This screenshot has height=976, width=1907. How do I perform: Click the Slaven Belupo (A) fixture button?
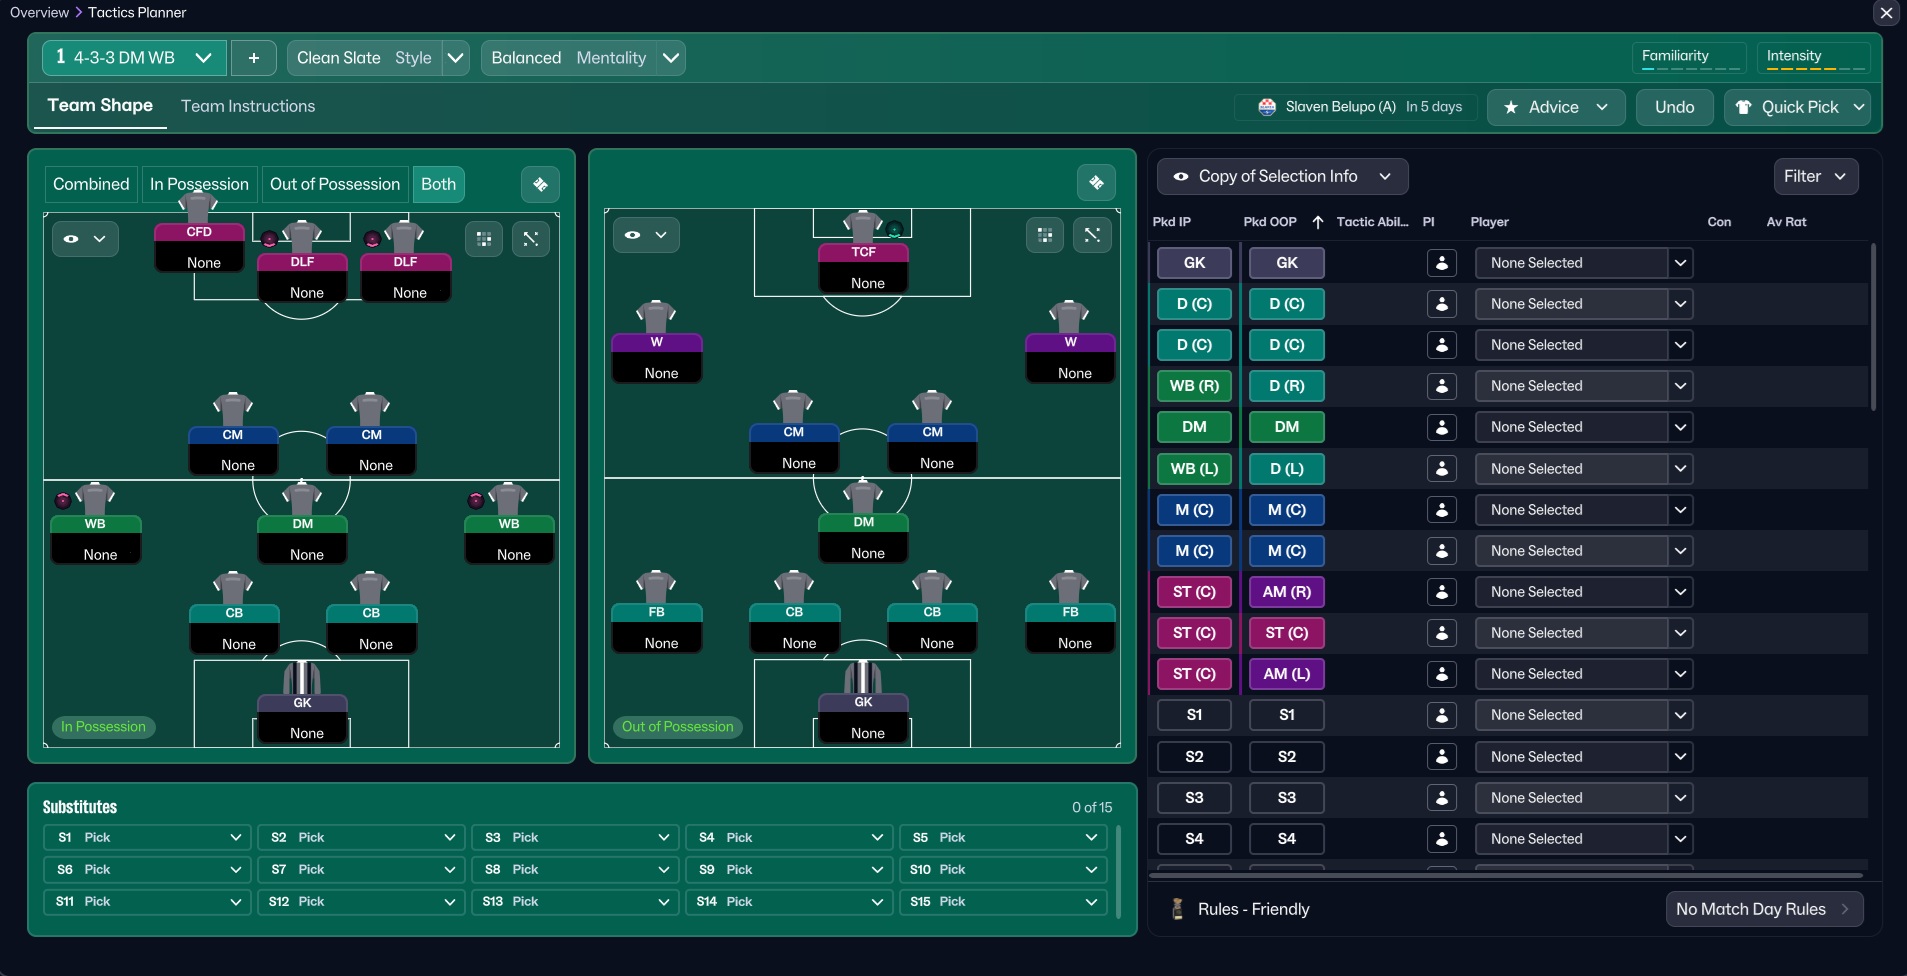[x=1358, y=107]
